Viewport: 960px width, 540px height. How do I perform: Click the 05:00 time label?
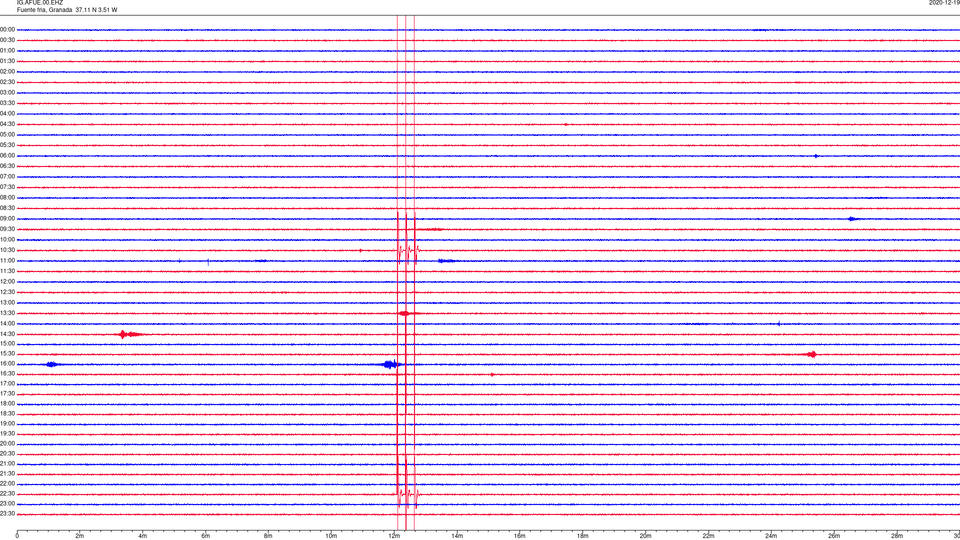(x=7, y=135)
